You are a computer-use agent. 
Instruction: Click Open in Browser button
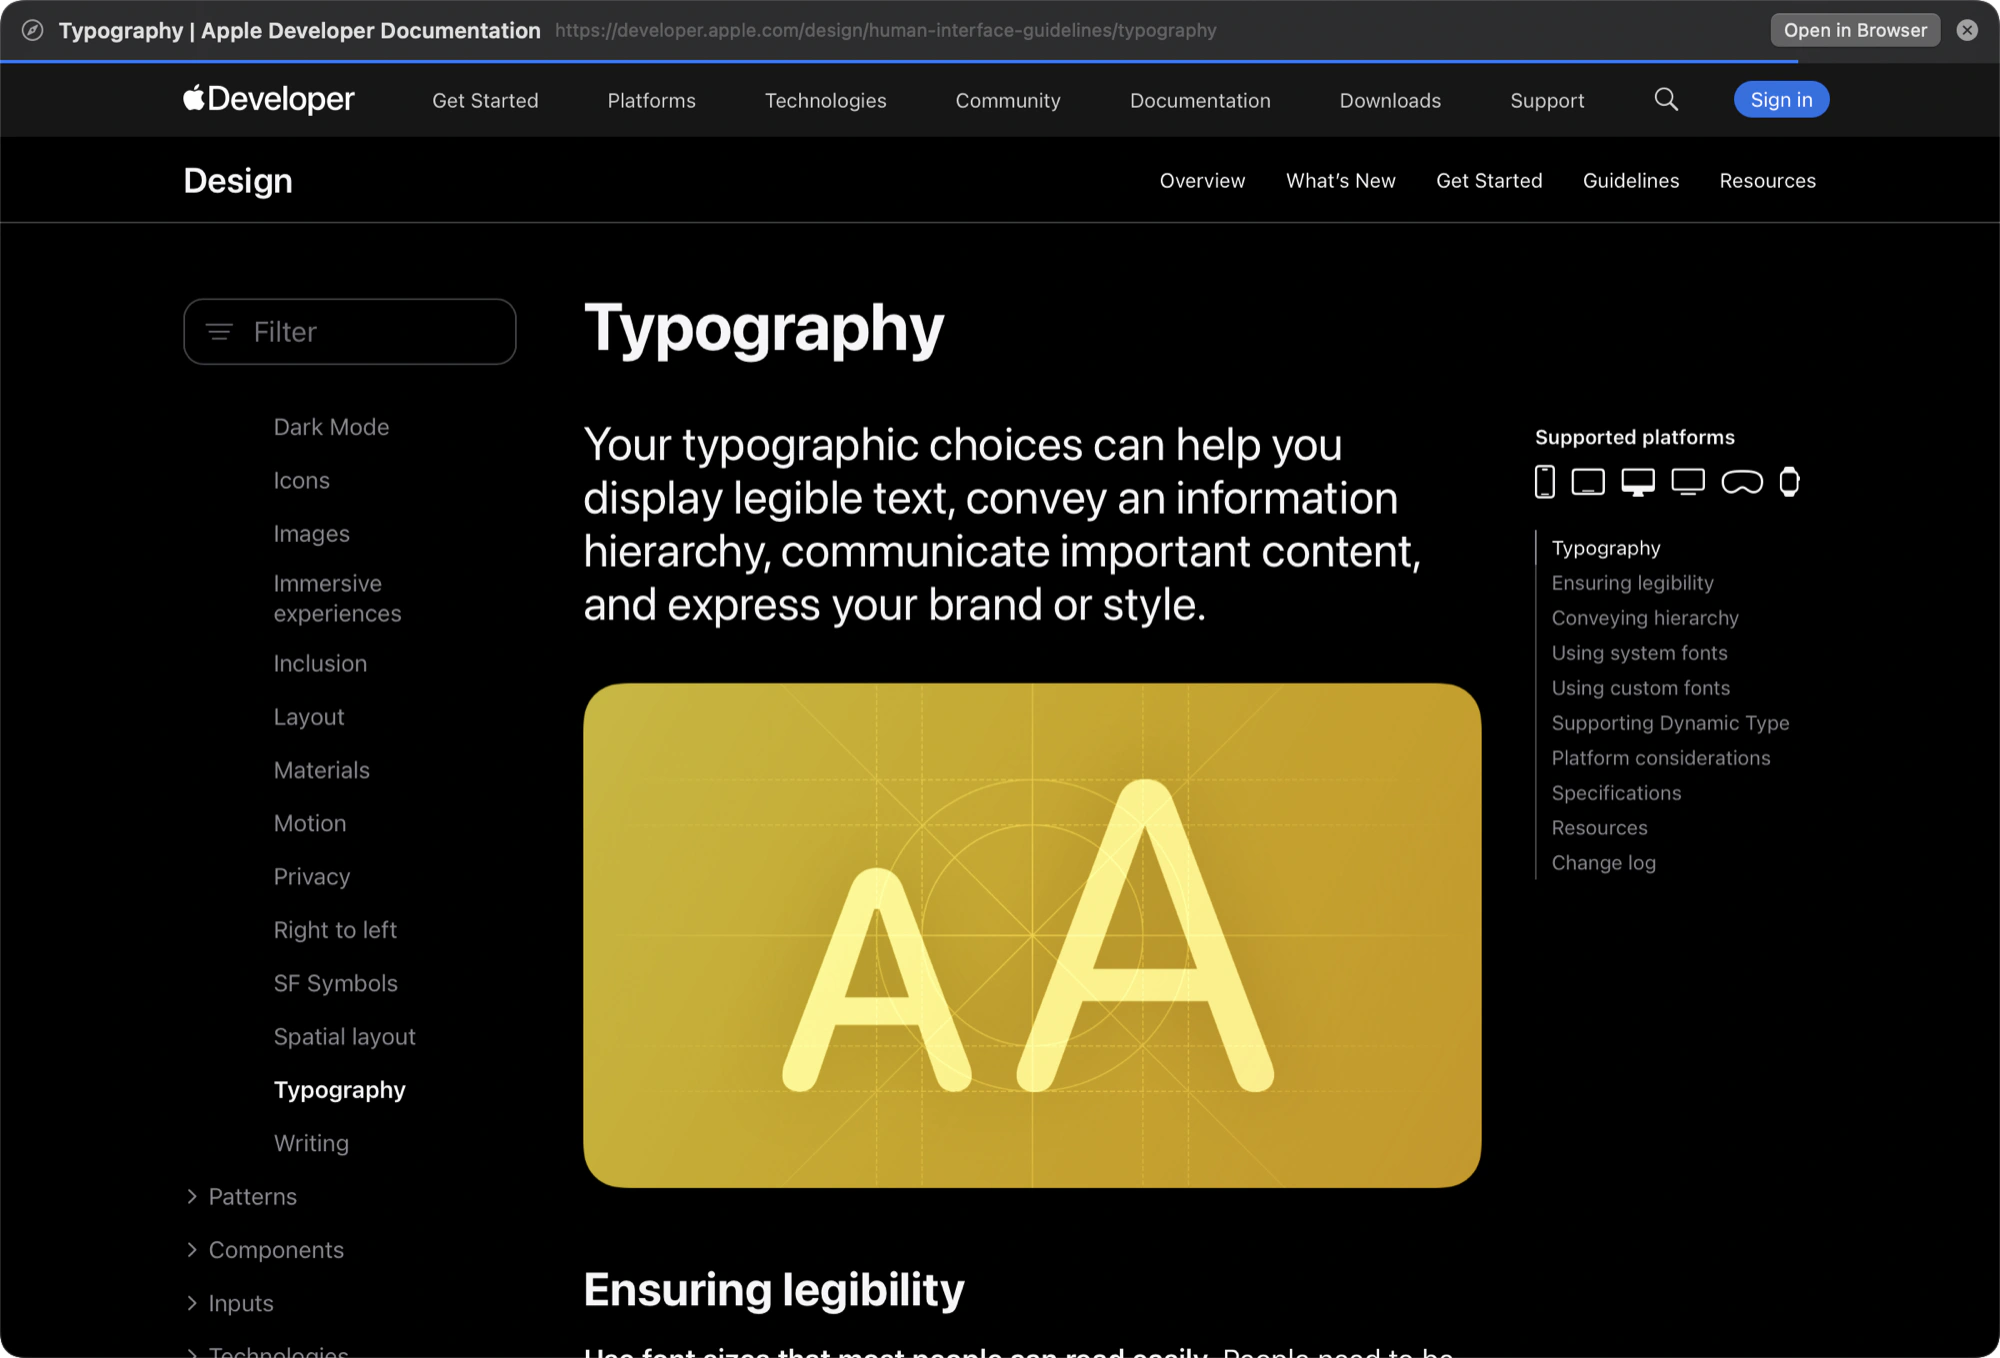pyautogui.click(x=1855, y=30)
